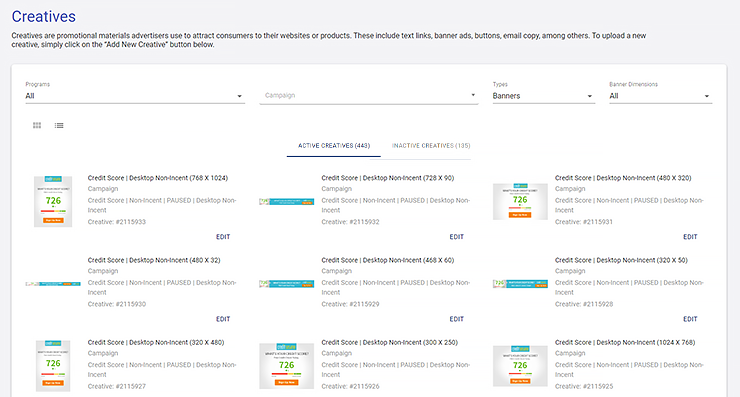Open thumbnail of 320 X 480 creative
Image resolution: width=740 pixels, height=397 pixels.
(x=53, y=366)
